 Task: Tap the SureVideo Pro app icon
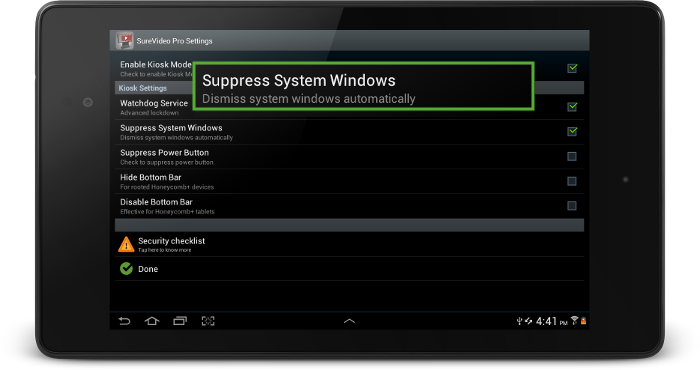click(x=125, y=41)
